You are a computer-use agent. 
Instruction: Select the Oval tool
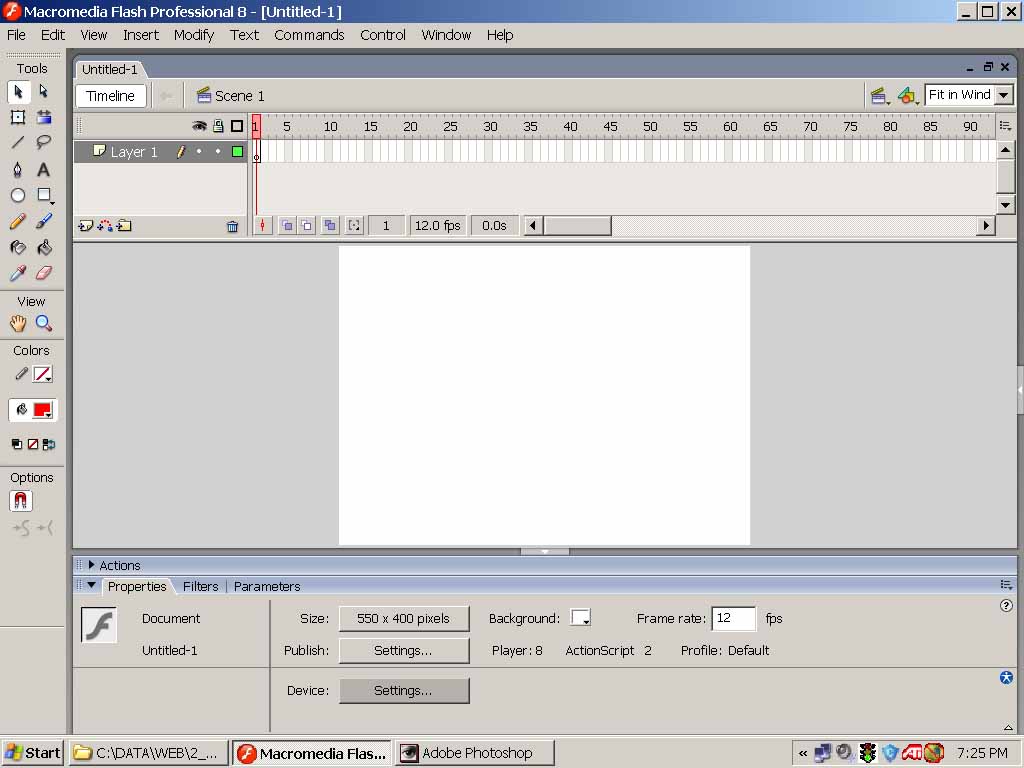point(18,195)
